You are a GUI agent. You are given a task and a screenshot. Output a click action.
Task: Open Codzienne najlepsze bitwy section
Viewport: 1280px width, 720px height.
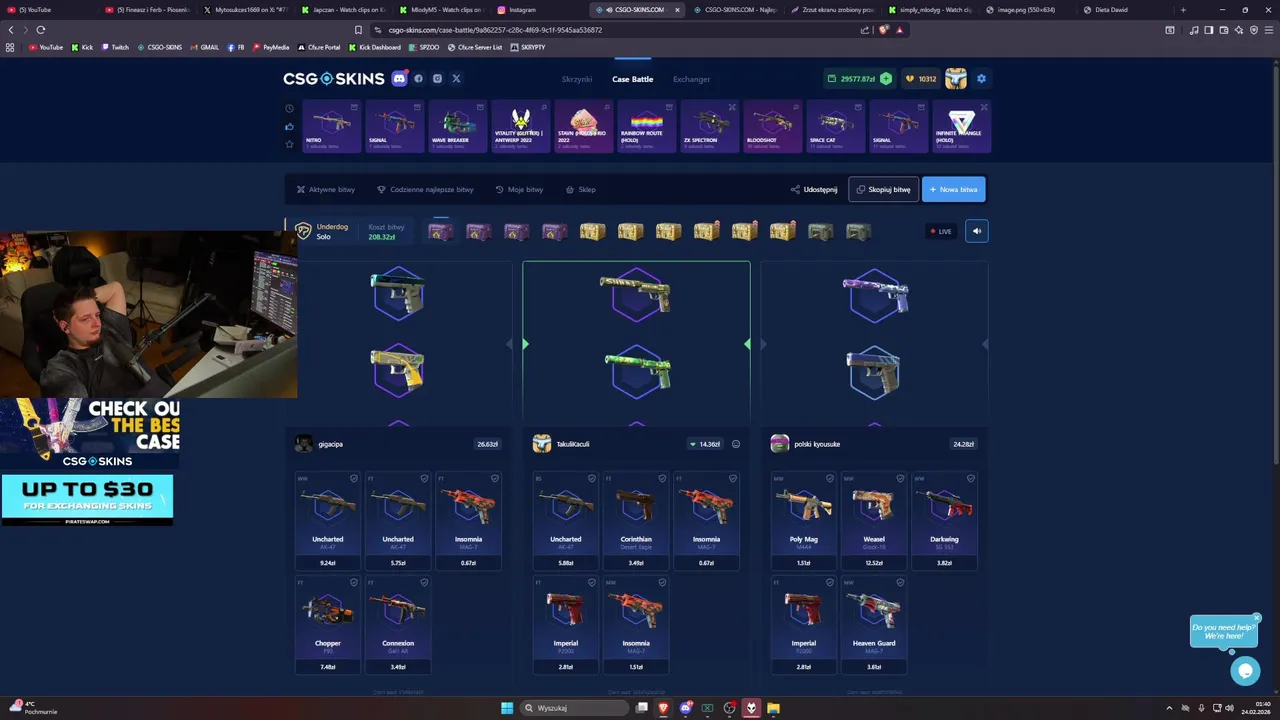tap(425, 189)
